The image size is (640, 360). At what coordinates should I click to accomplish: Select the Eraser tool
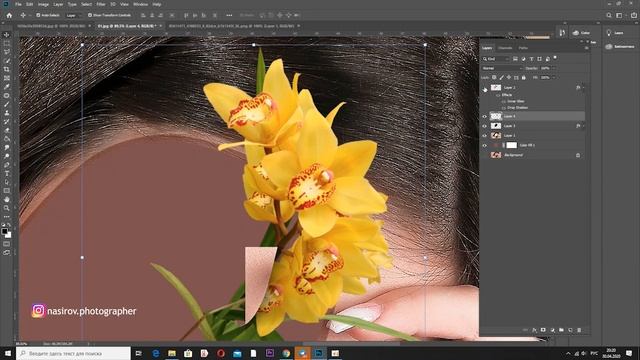7,130
